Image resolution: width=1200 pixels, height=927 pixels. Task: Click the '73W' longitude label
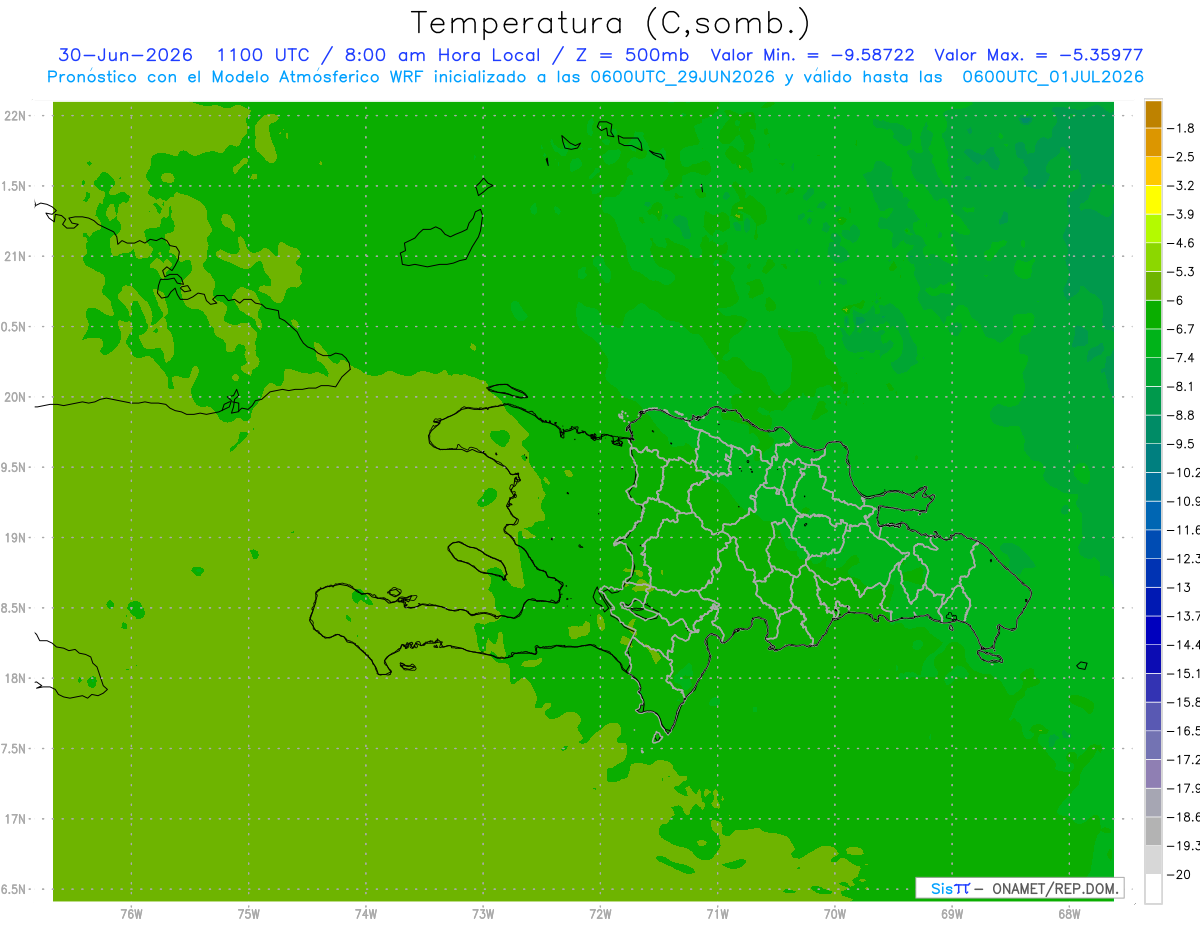pyautogui.click(x=483, y=914)
